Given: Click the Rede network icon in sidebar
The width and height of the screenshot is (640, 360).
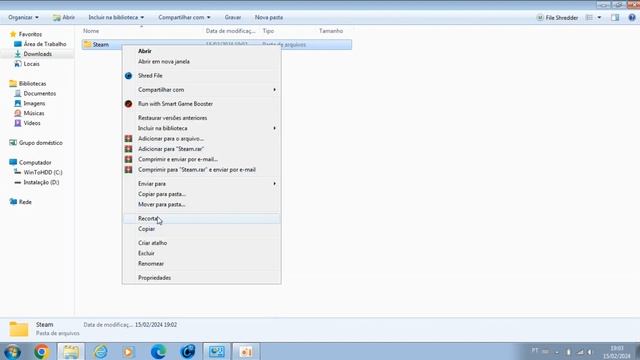Looking at the screenshot, I should tap(13, 202).
